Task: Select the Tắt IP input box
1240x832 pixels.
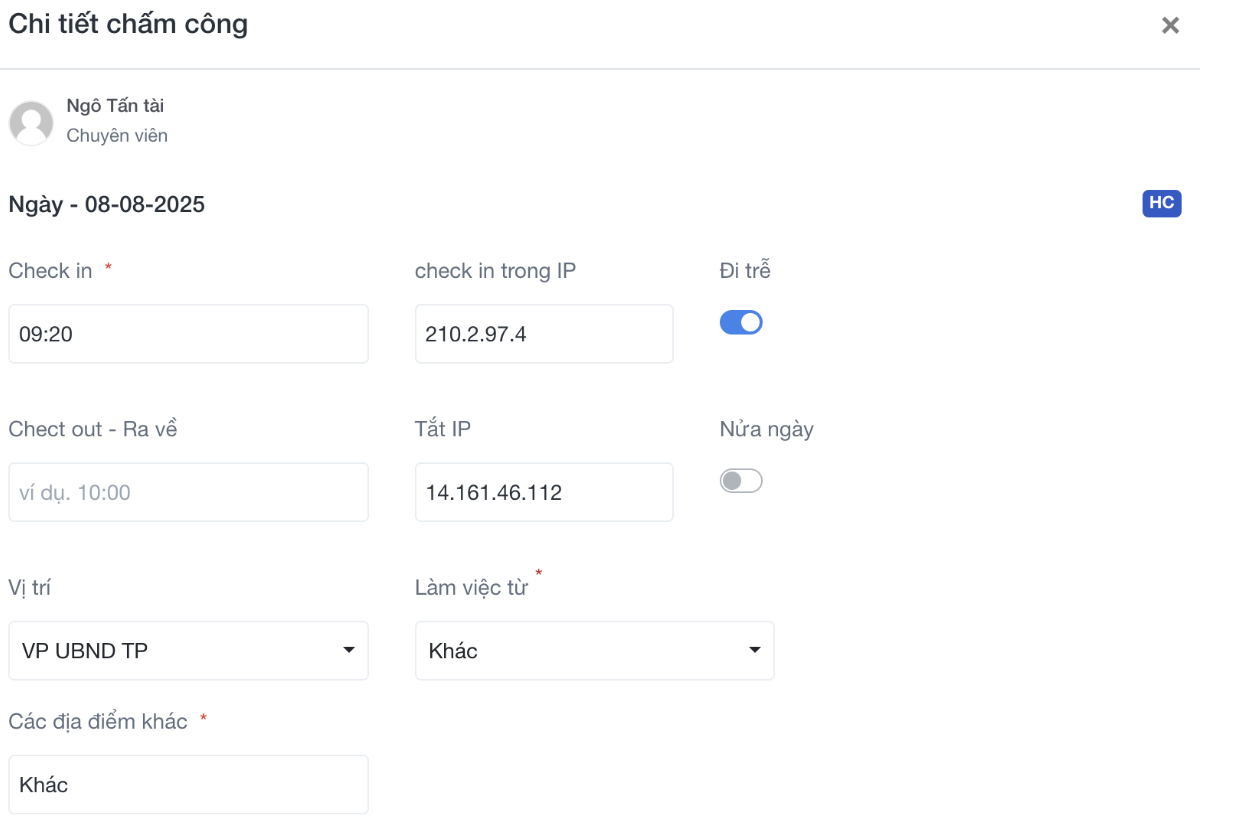Action: [x=543, y=492]
